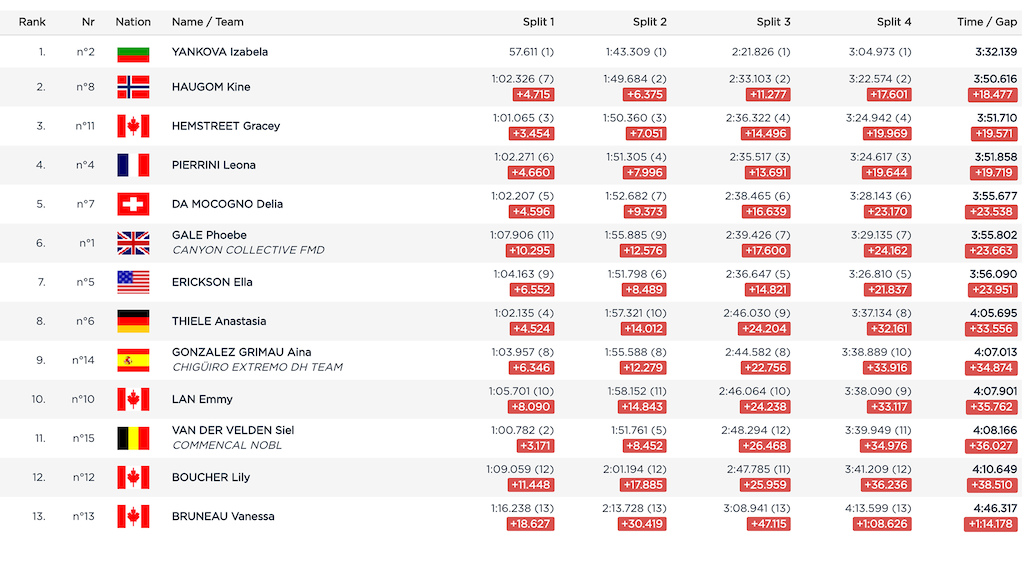
Task: Sort by the Rank column header
Action: click(32, 22)
